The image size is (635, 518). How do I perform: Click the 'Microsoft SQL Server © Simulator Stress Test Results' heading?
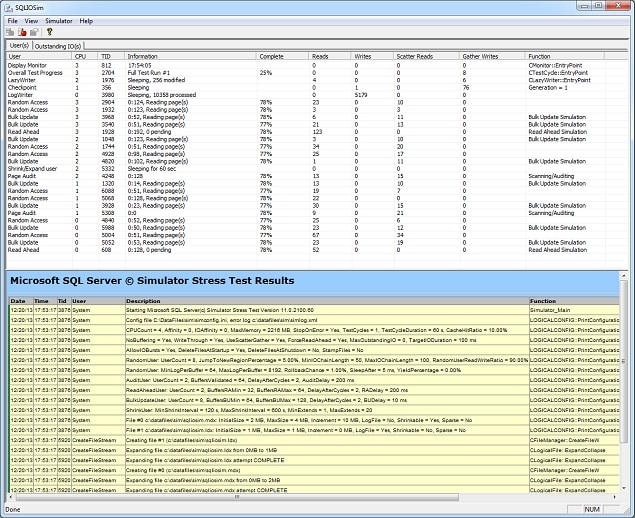152,280
